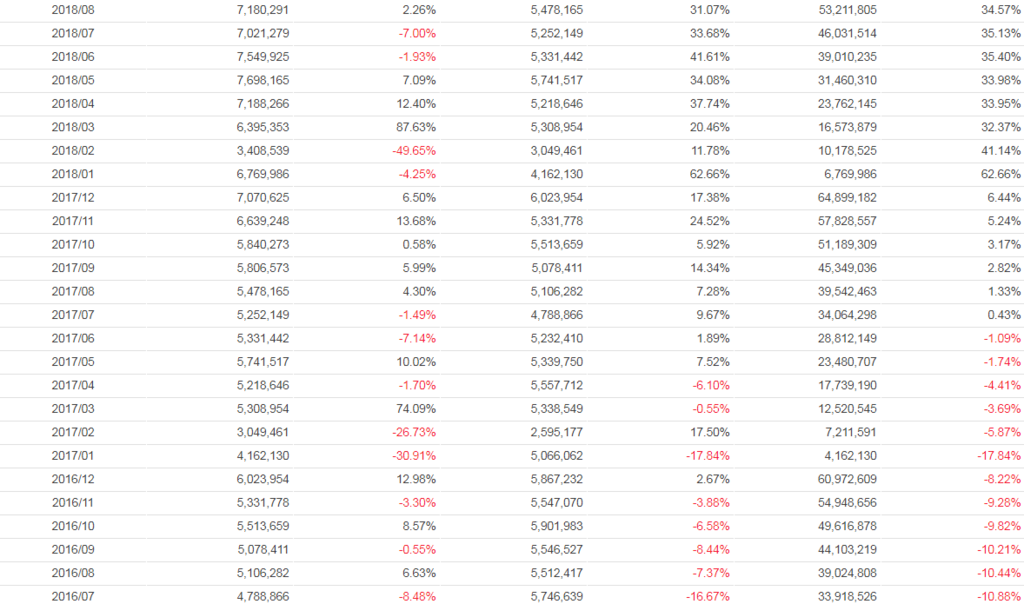Select the 2016/10 date cell
Screen dimensions: 1024x604
(72, 527)
